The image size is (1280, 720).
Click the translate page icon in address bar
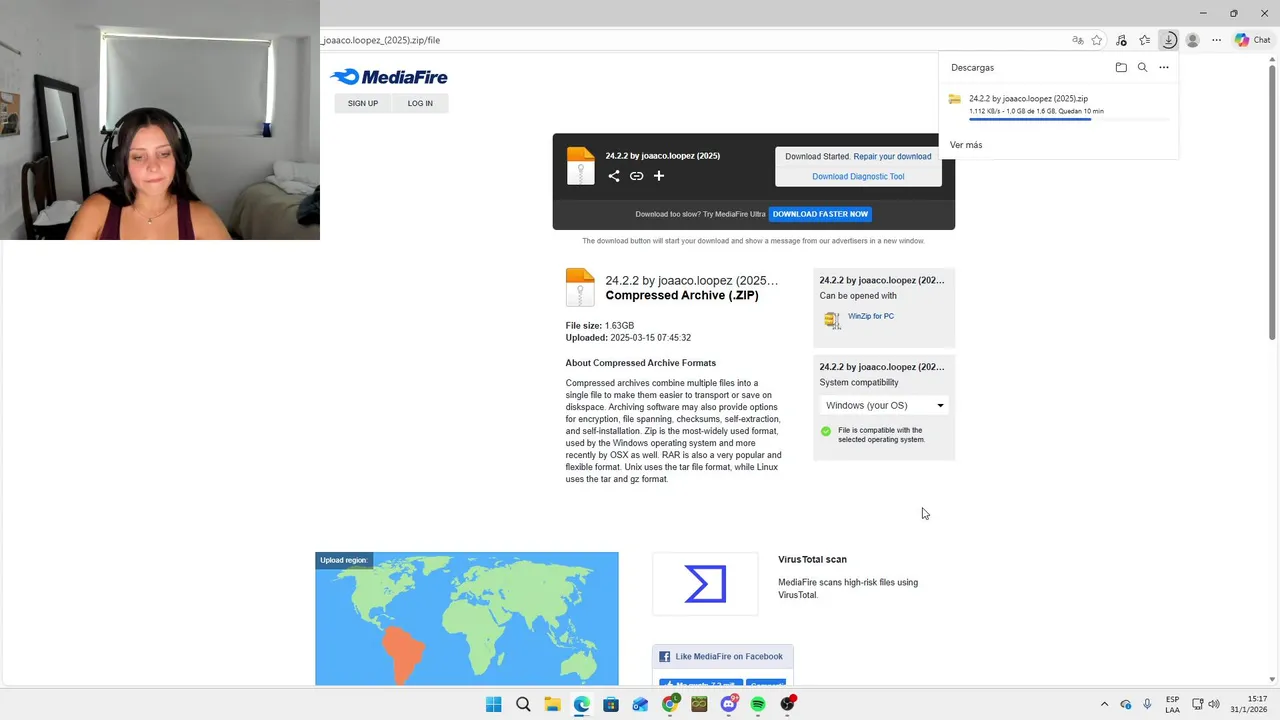(1077, 40)
